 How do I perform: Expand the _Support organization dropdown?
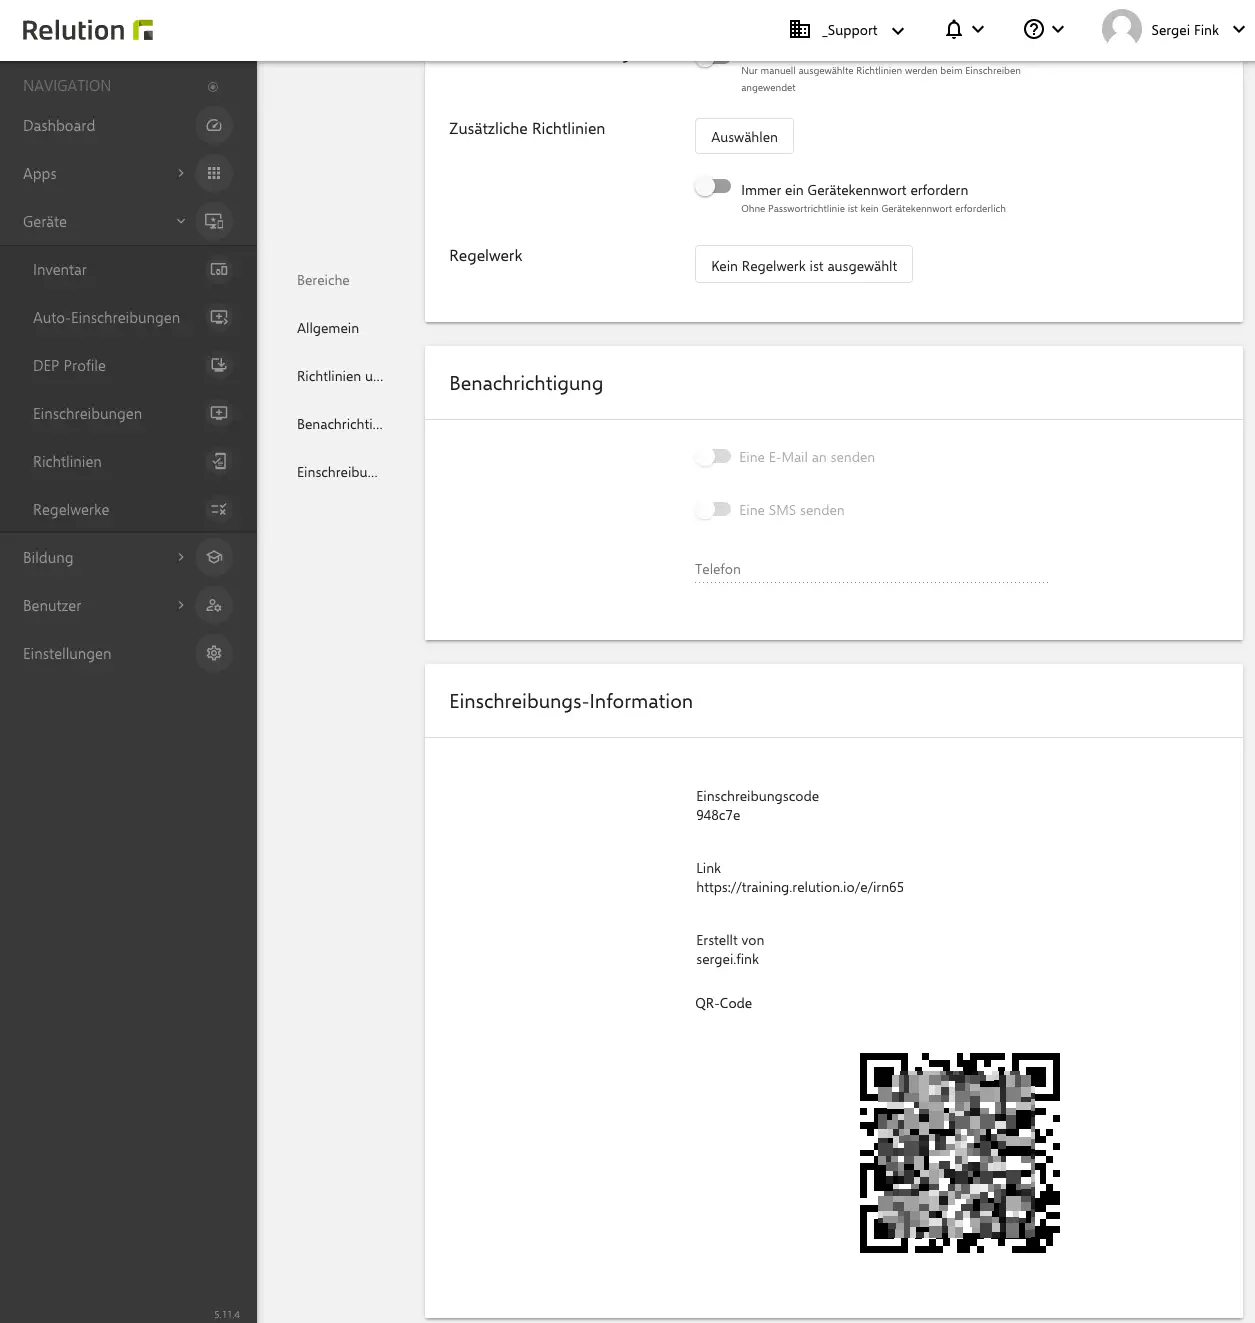(x=898, y=31)
